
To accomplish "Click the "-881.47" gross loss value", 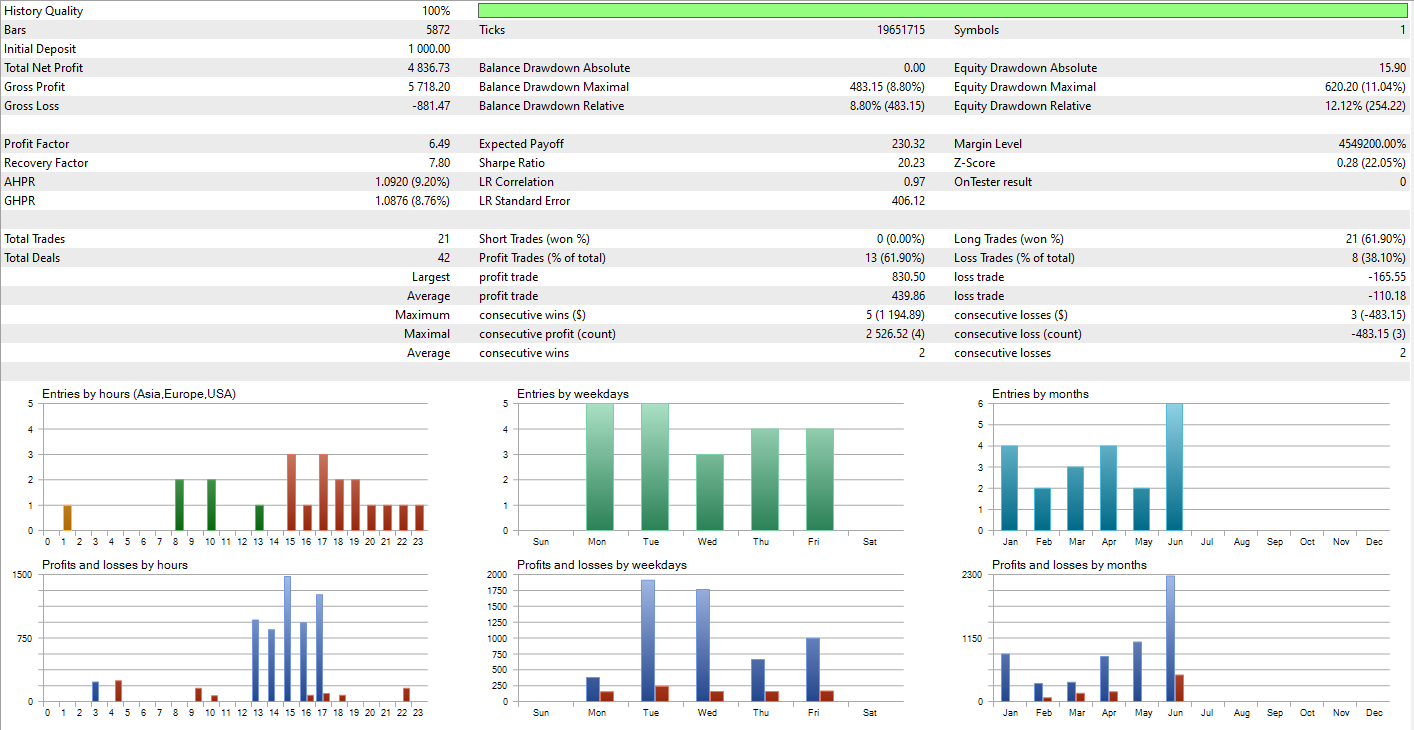I will (431, 106).
